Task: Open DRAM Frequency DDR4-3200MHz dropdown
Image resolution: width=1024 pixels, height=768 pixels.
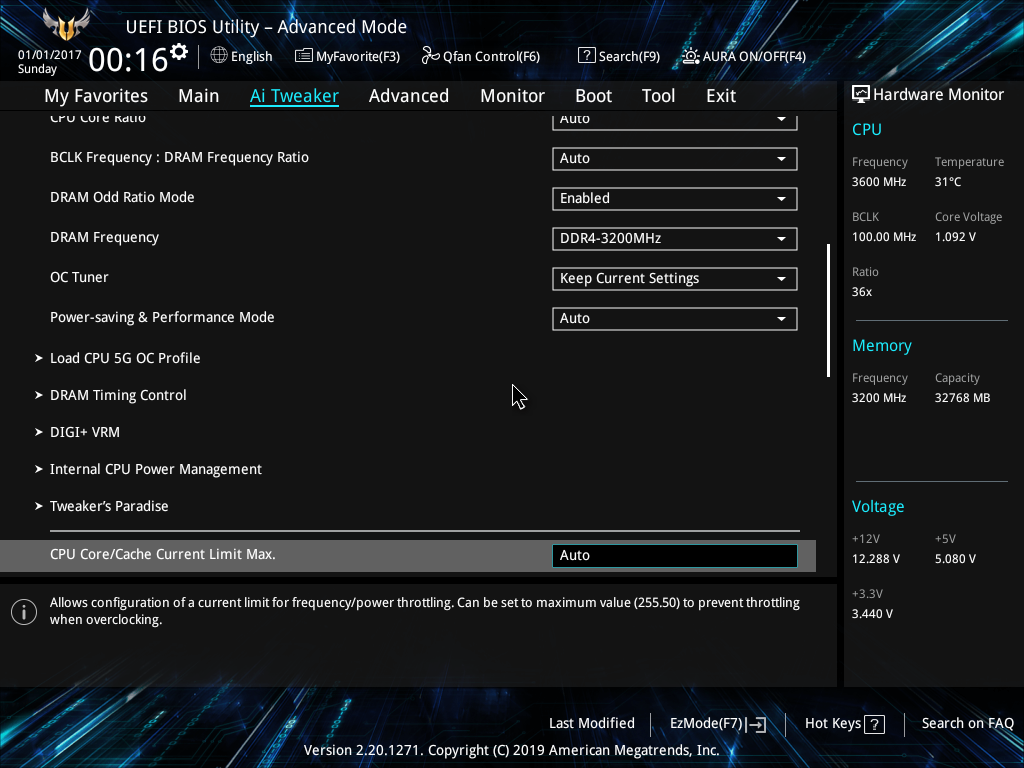Action: pos(675,238)
